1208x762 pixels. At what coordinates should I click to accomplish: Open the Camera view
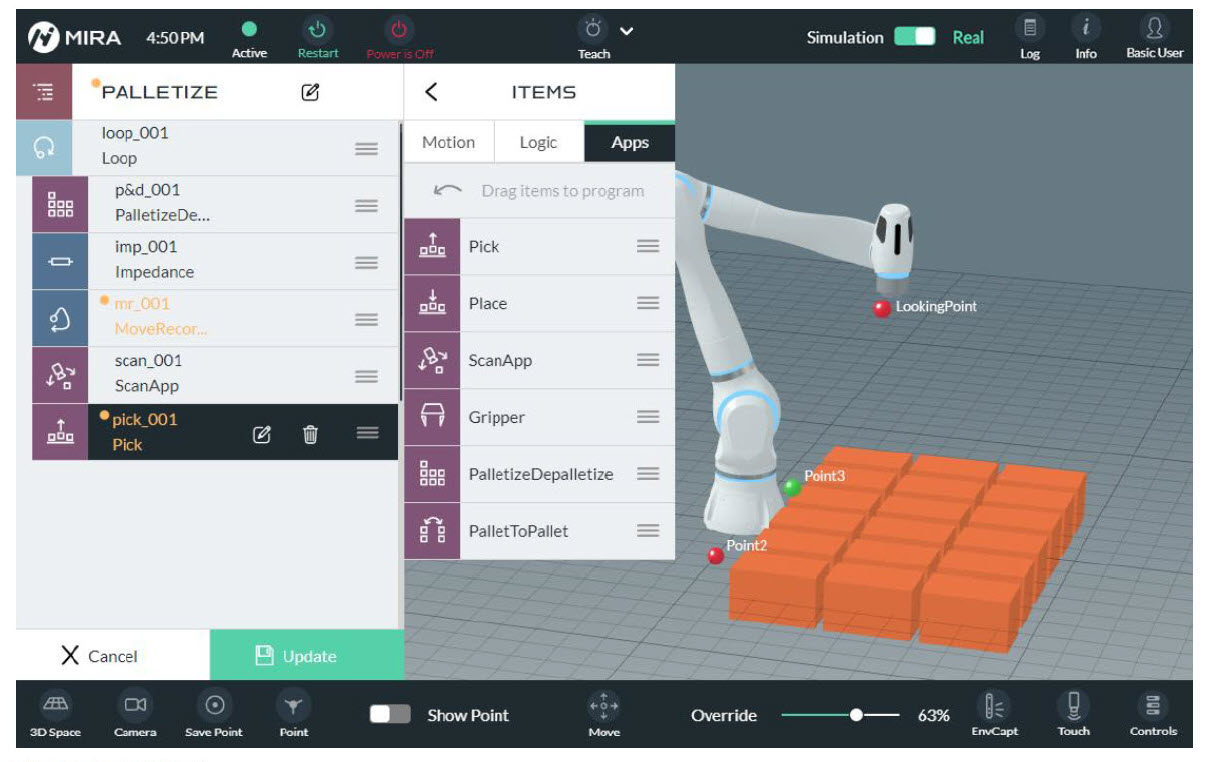135,714
